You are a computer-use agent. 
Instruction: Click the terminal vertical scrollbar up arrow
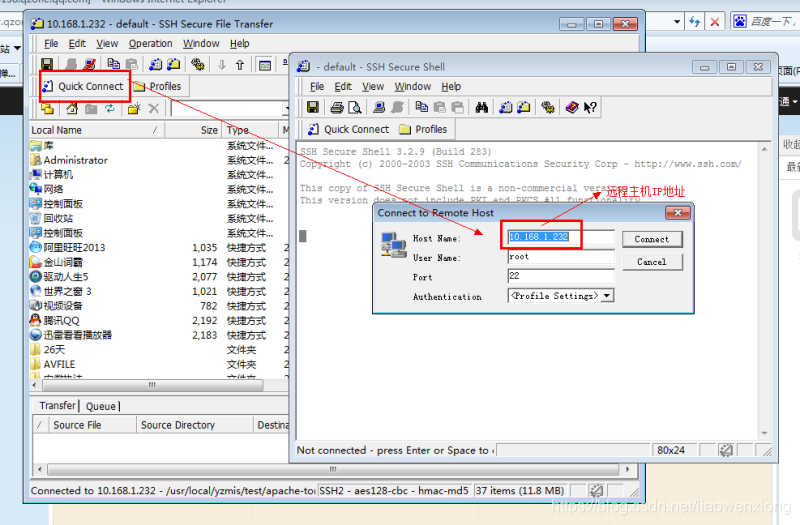[764, 149]
